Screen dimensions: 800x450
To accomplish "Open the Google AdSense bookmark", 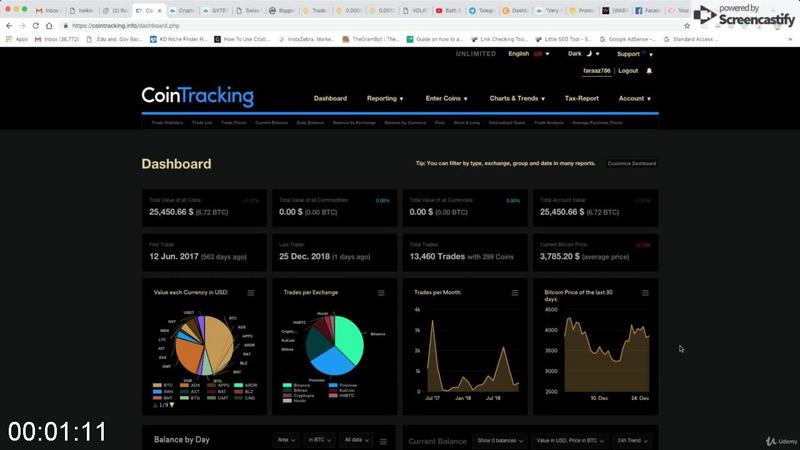I will coord(627,39).
